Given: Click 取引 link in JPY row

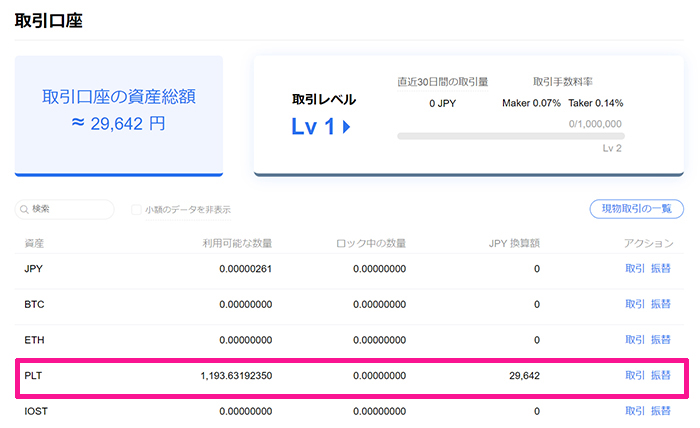Looking at the screenshot, I should 635,268.
